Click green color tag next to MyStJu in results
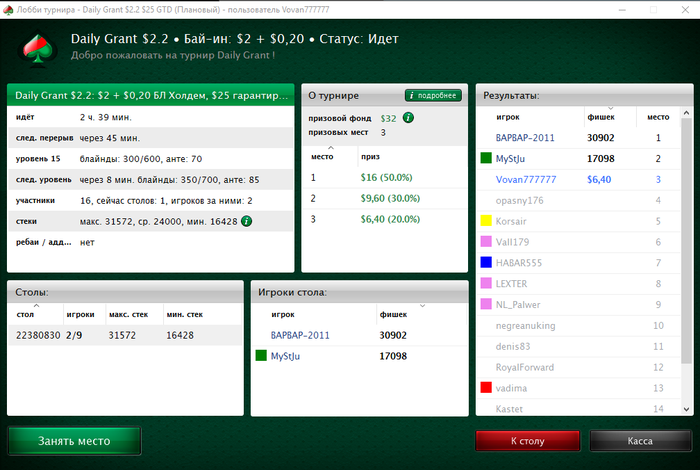The height and width of the screenshot is (470, 700). tap(486, 158)
